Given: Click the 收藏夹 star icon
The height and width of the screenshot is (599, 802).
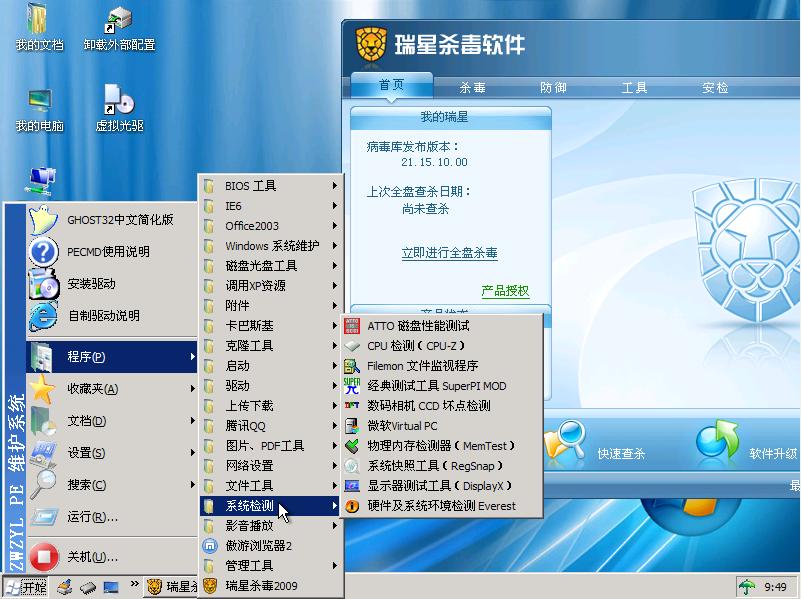Looking at the screenshot, I should coord(42,389).
